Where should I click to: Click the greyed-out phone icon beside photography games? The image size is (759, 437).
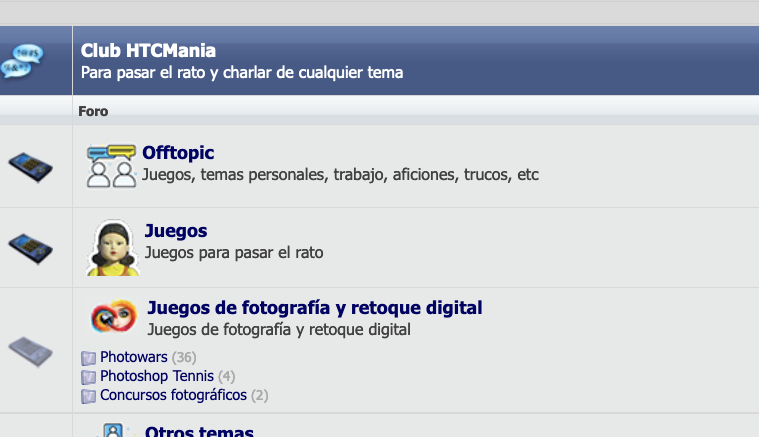pyautogui.click(x=30, y=351)
